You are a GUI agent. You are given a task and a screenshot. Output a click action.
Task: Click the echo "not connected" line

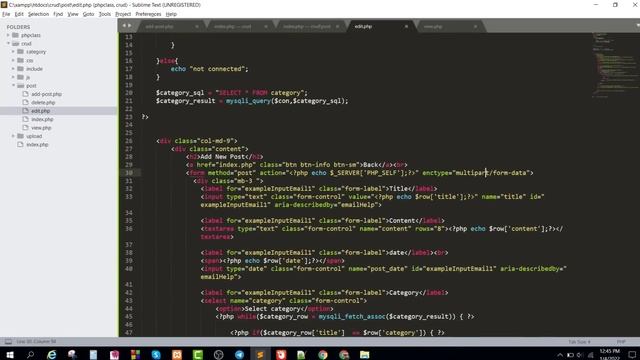click(x=209, y=69)
